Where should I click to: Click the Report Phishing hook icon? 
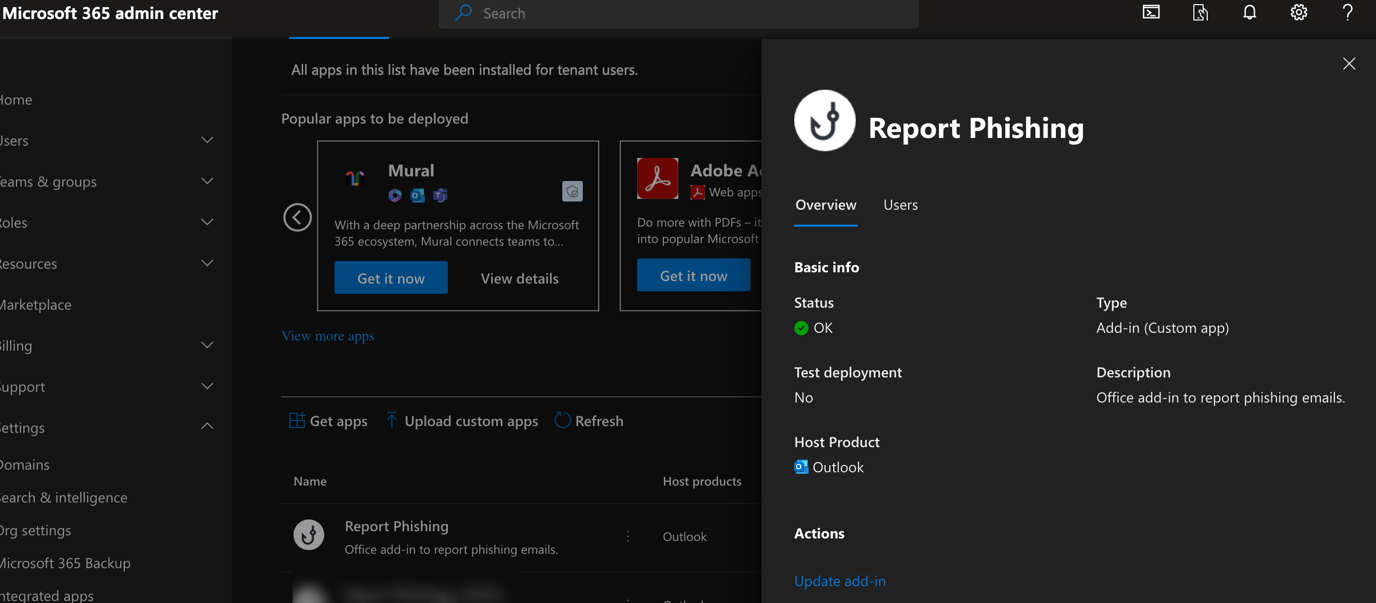tap(824, 120)
